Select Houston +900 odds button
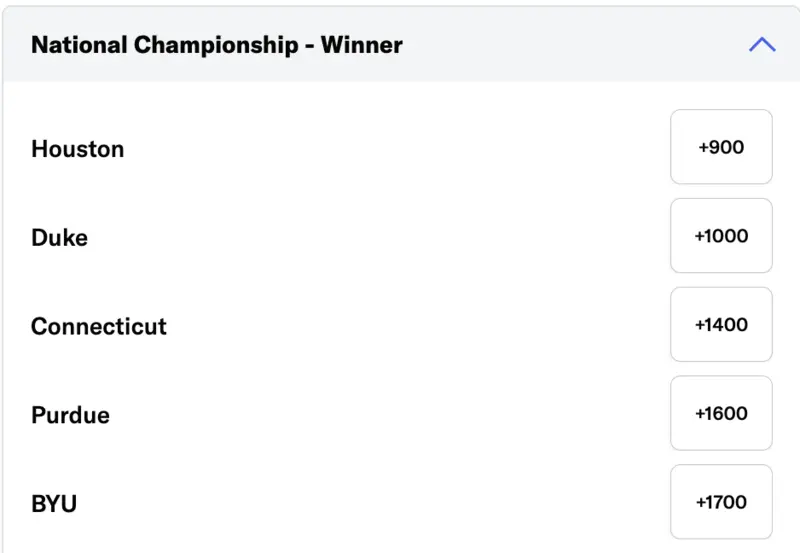This screenshot has width=800, height=553. tap(721, 147)
